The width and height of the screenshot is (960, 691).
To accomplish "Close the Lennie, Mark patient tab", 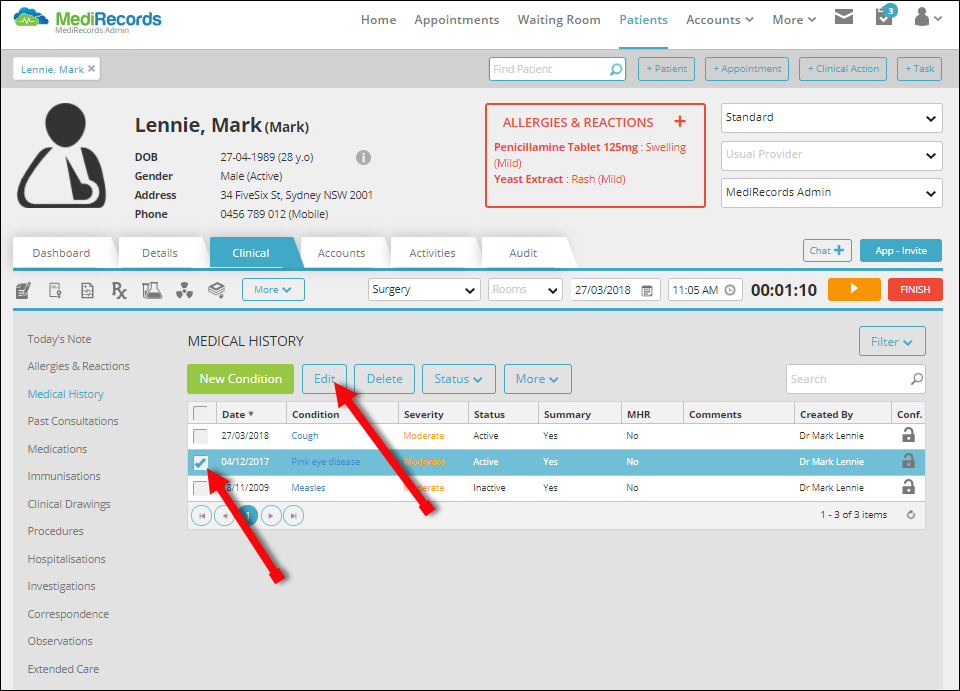I will point(91,69).
